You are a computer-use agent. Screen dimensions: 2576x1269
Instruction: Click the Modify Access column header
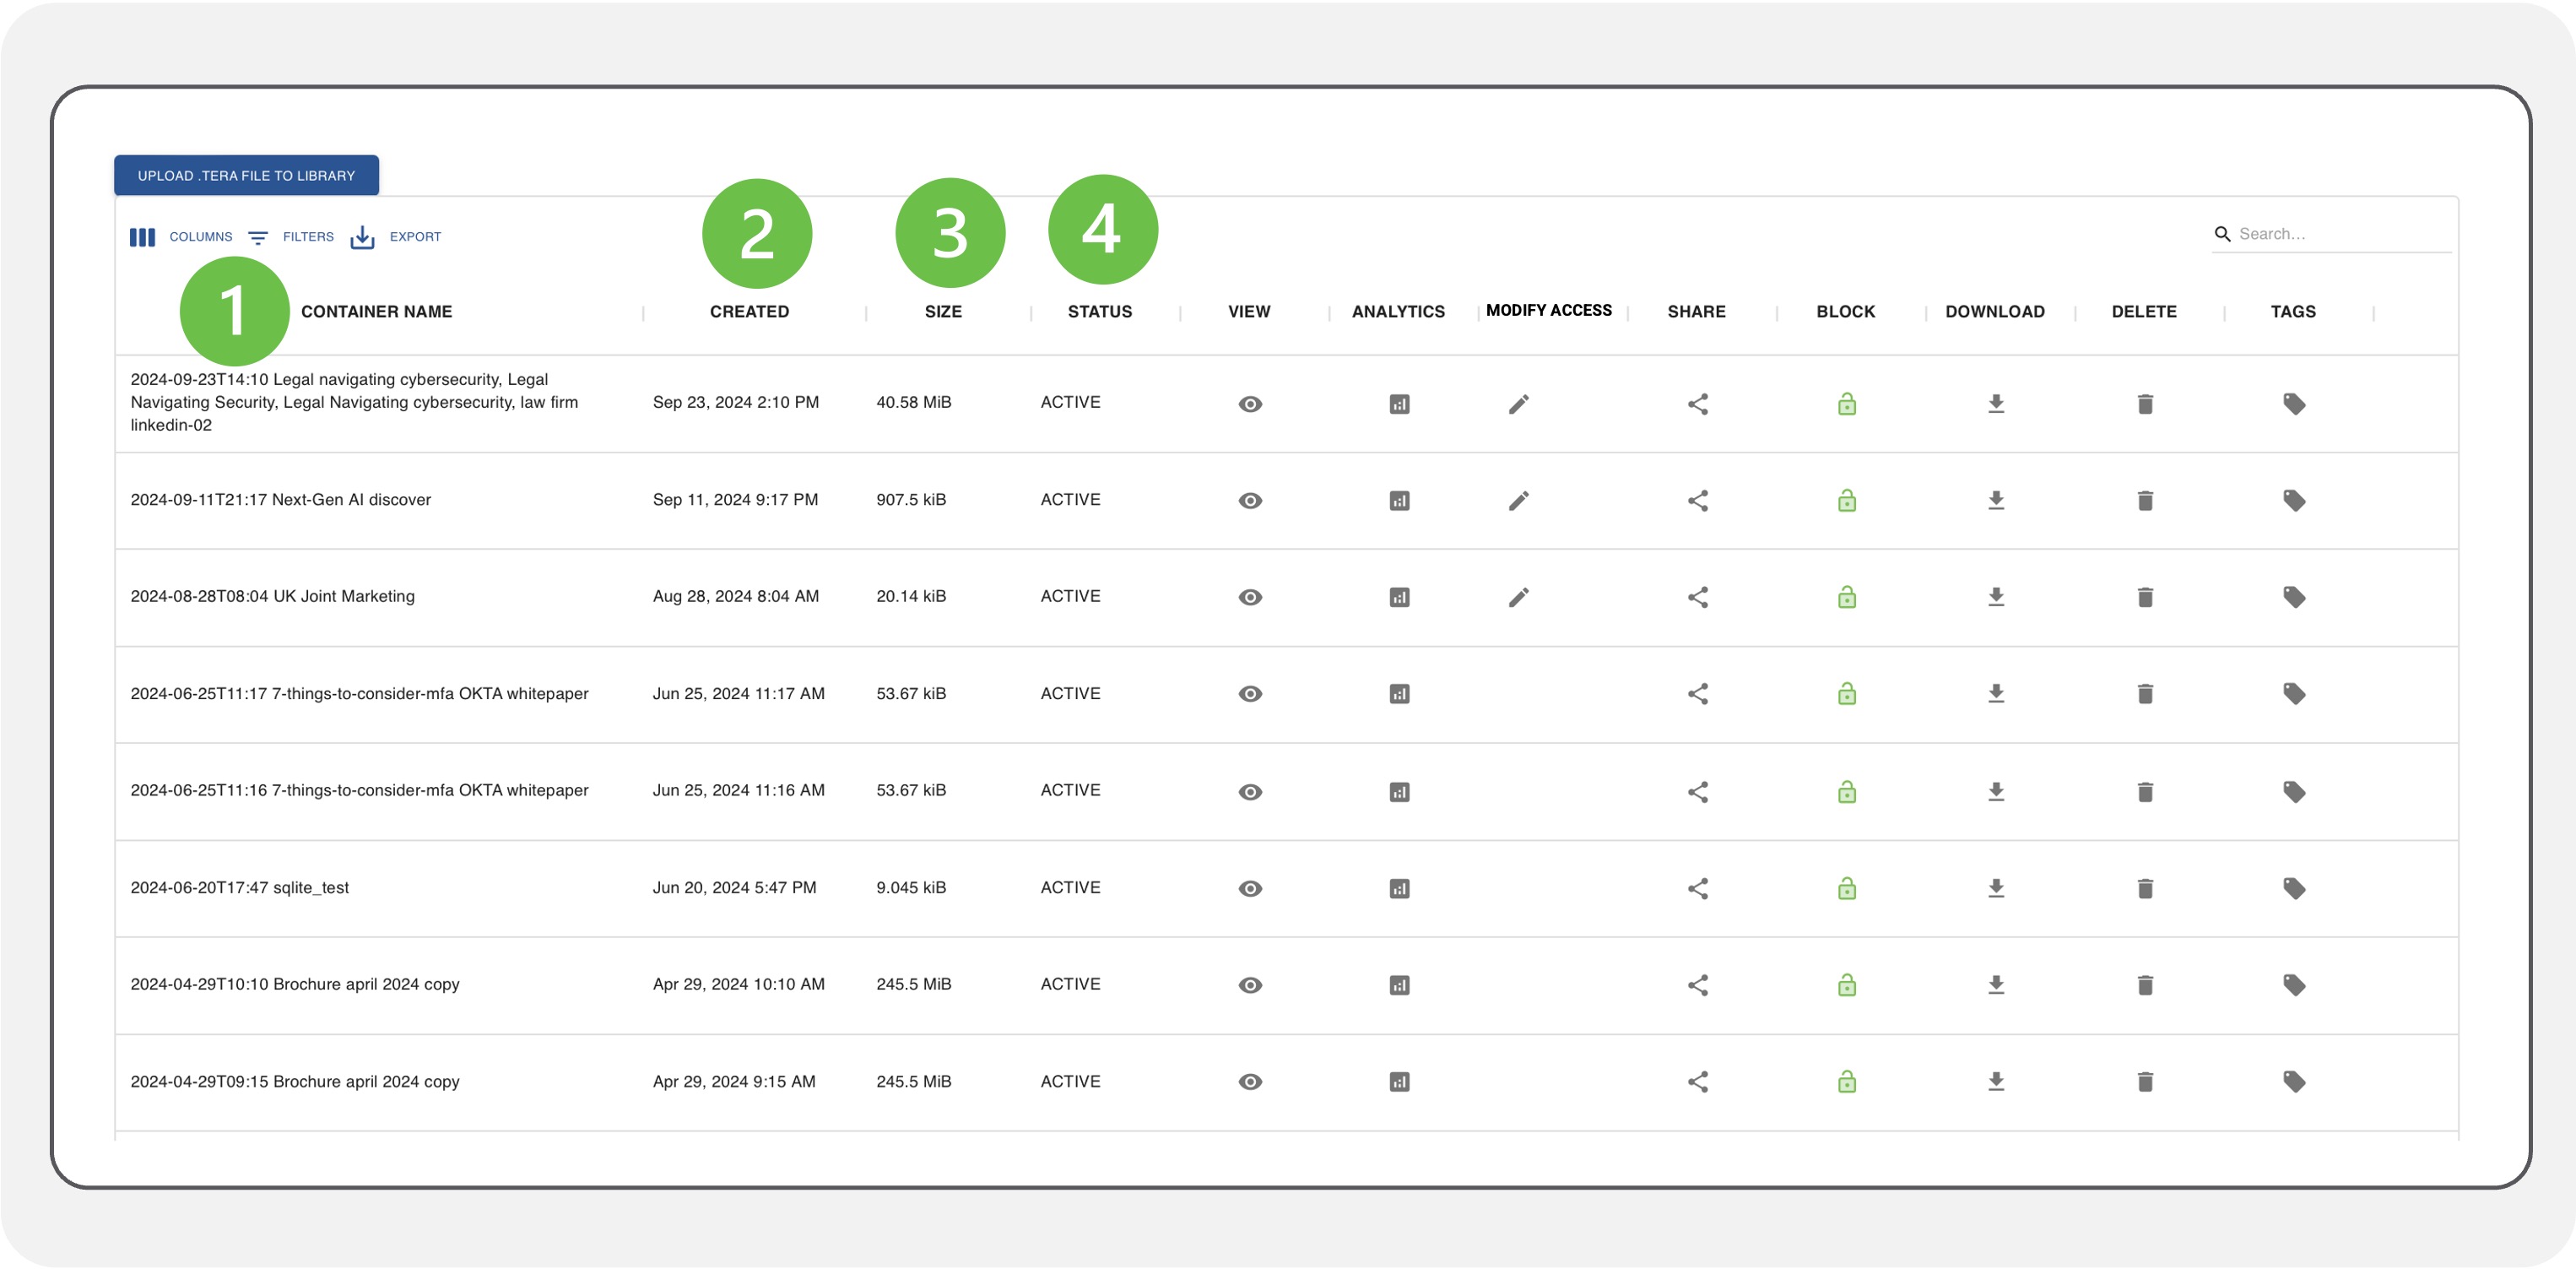1548,311
